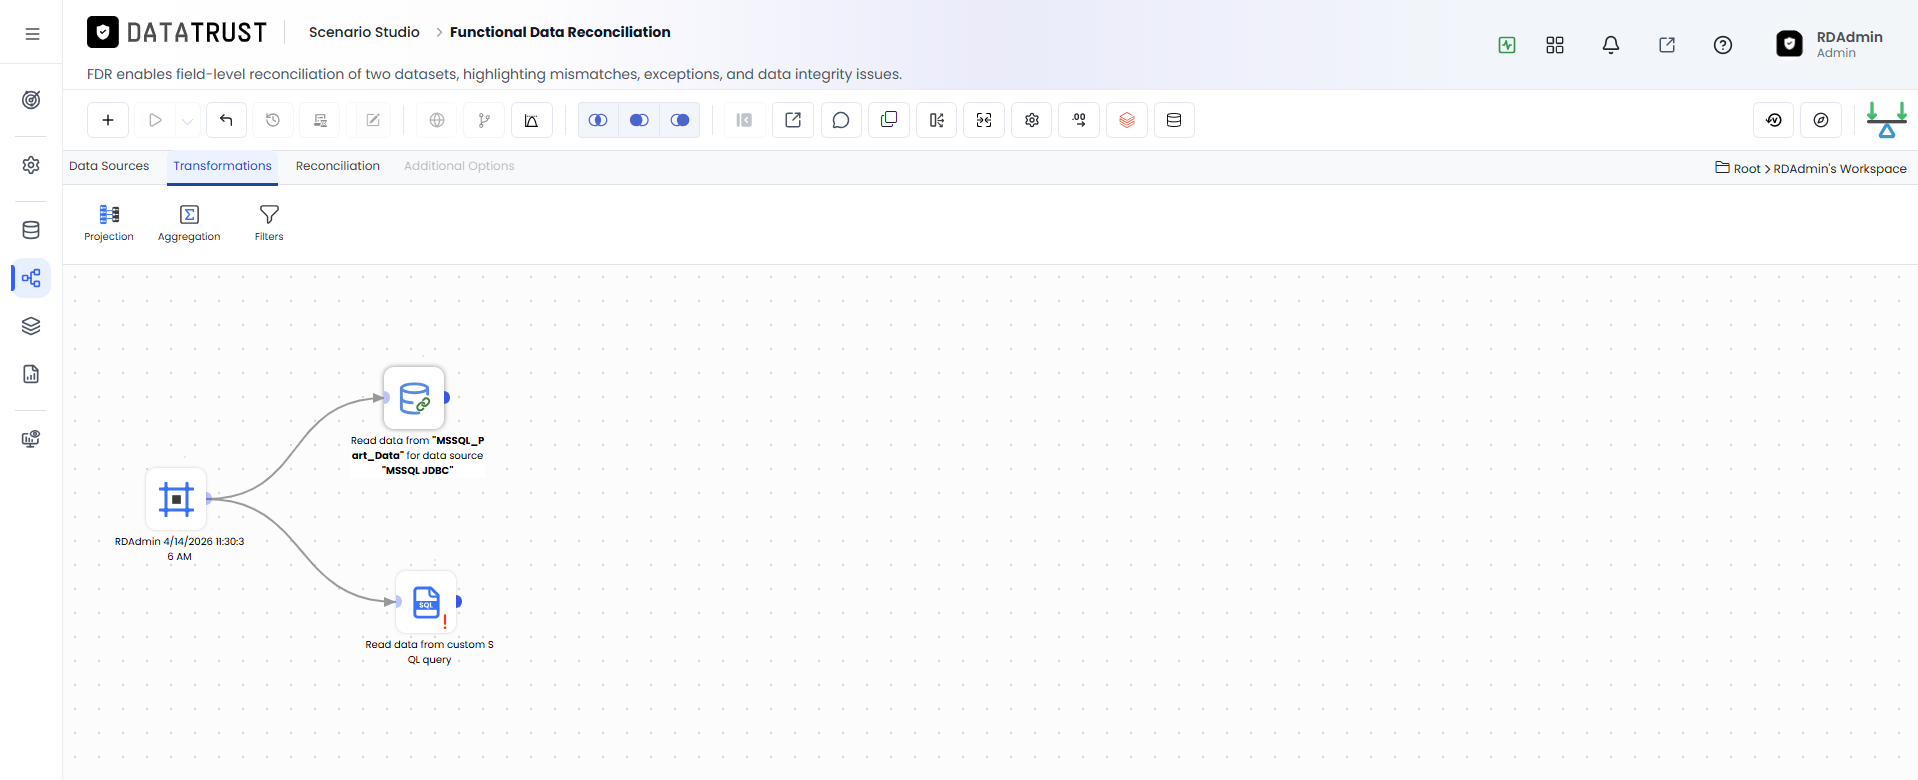Viewport: 1918px width, 780px height.
Task: Click the DATATRUST logo
Action: click(x=177, y=33)
